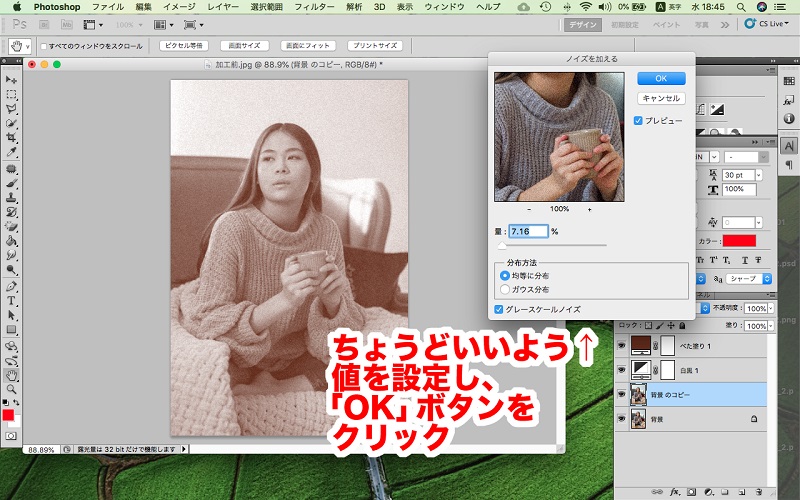Viewport: 800px width, 500px height.
Task: Open the Info panel icon in dock
Action: coord(789,118)
